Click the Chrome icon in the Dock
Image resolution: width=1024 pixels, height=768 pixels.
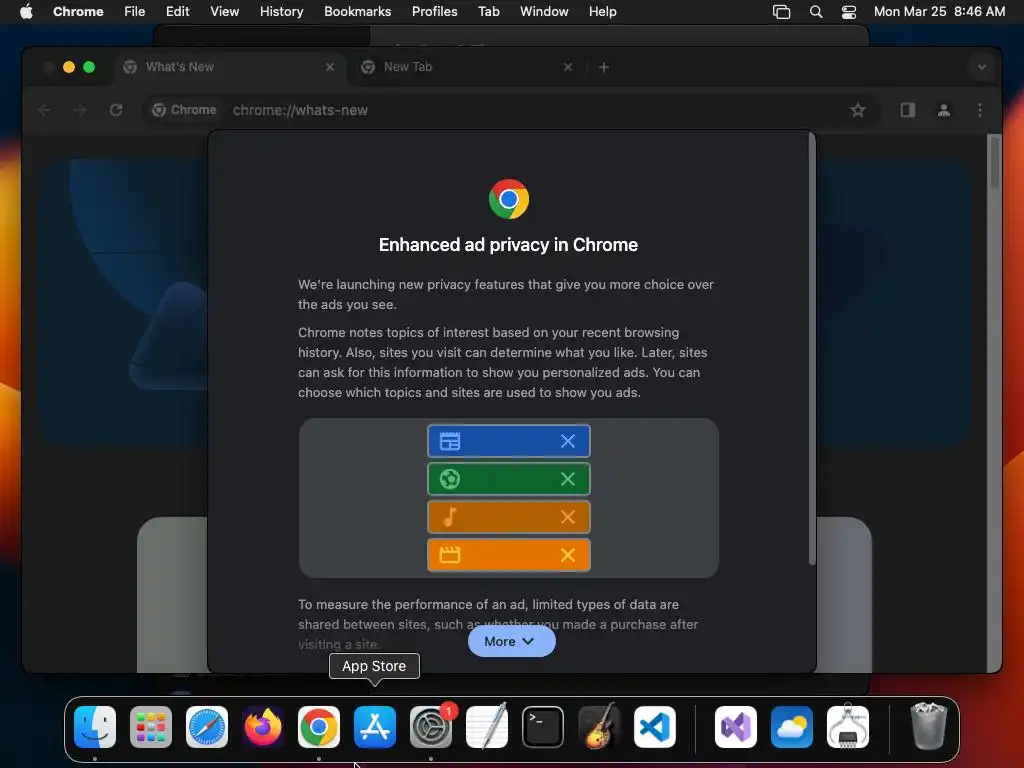pyautogui.click(x=319, y=727)
